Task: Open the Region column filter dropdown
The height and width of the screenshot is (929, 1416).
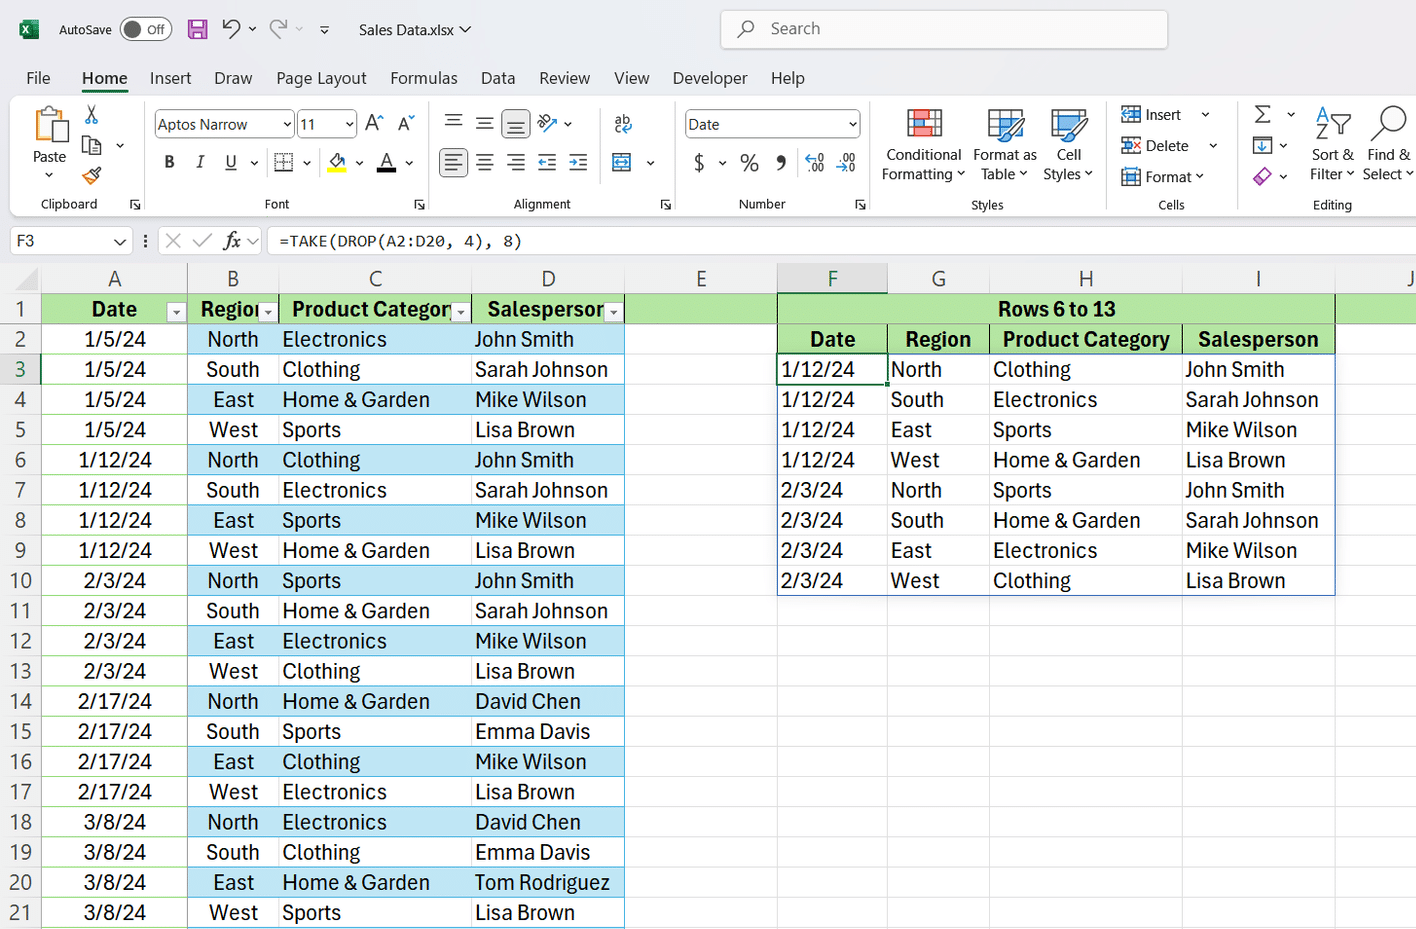Action: coord(268,312)
